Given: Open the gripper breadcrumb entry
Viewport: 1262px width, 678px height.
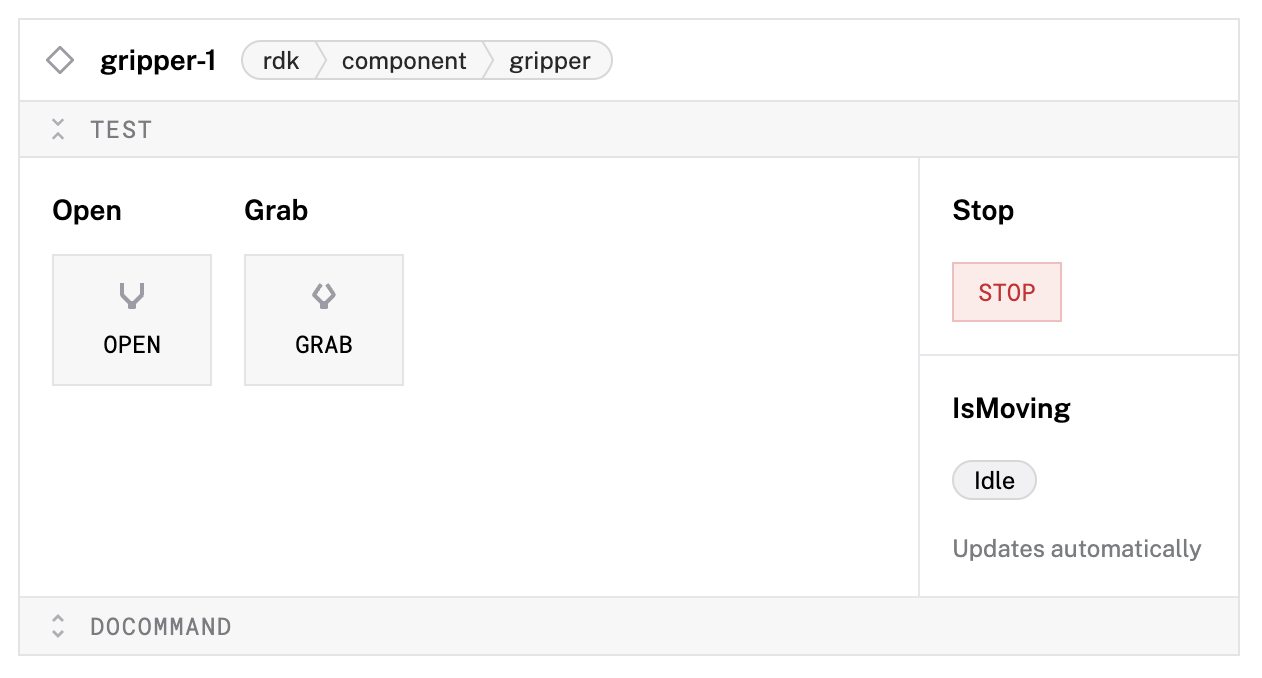Looking at the screenshot, I should tap(551, 61).
